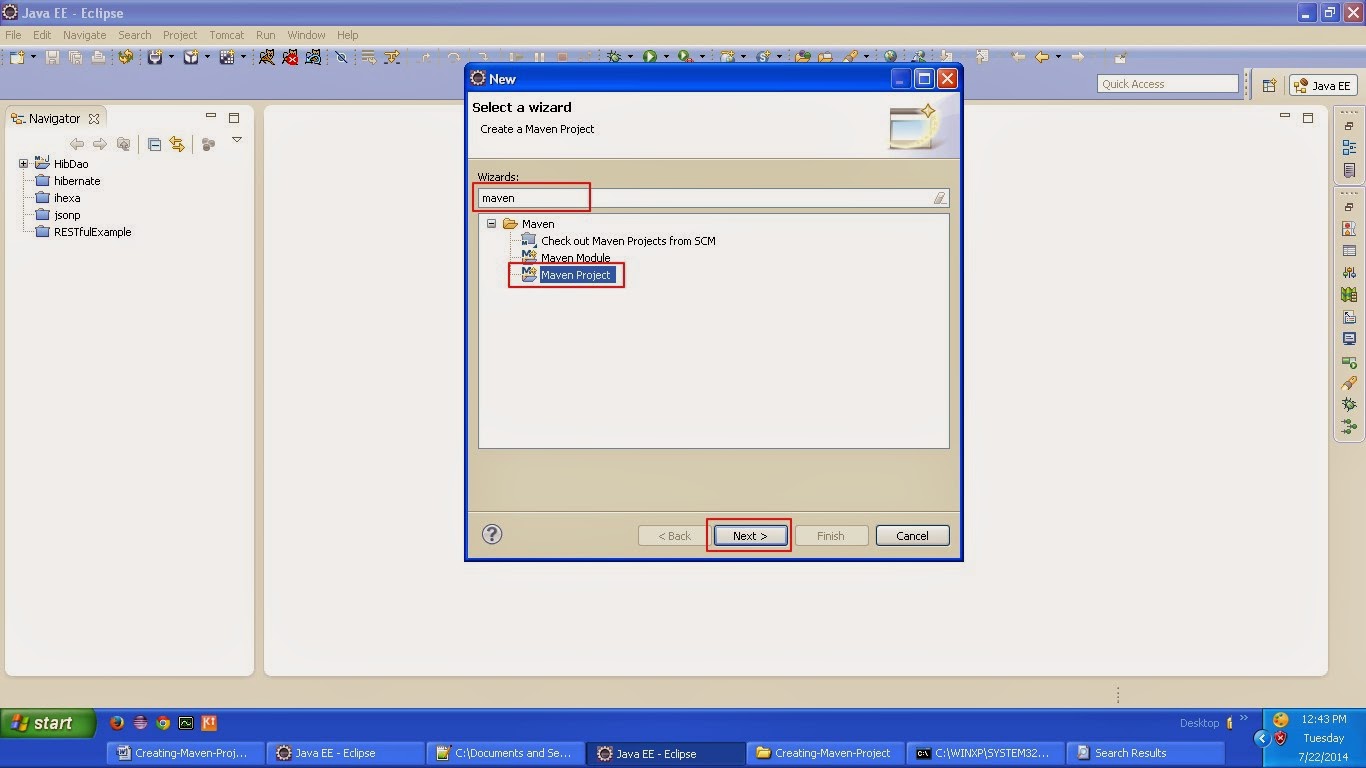Click the Restart Tomcat icon
The width and height of the screenshot is (1366, 768).
tap(314, 57)
